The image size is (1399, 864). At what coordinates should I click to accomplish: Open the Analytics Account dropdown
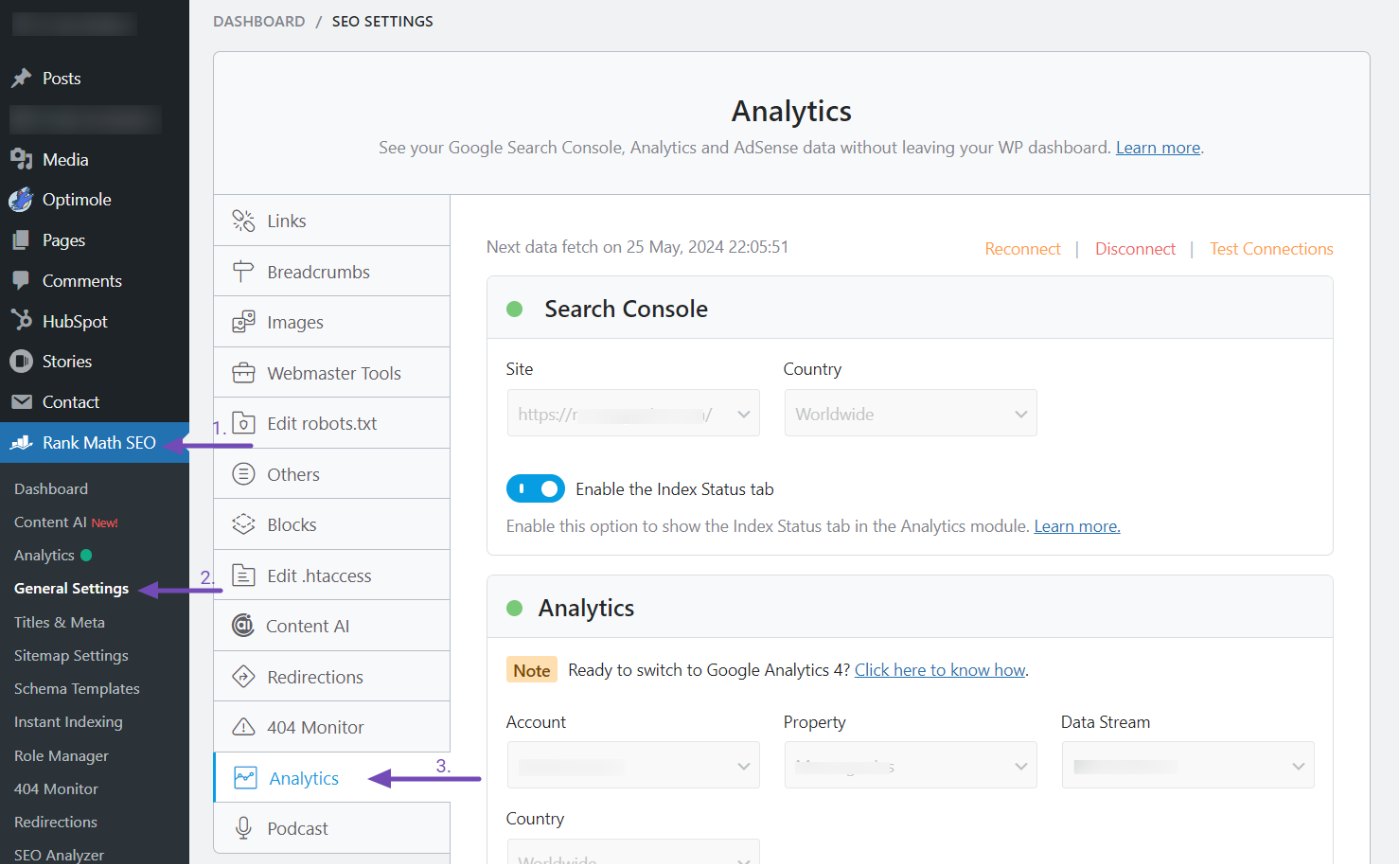click(x=633, y=765)
